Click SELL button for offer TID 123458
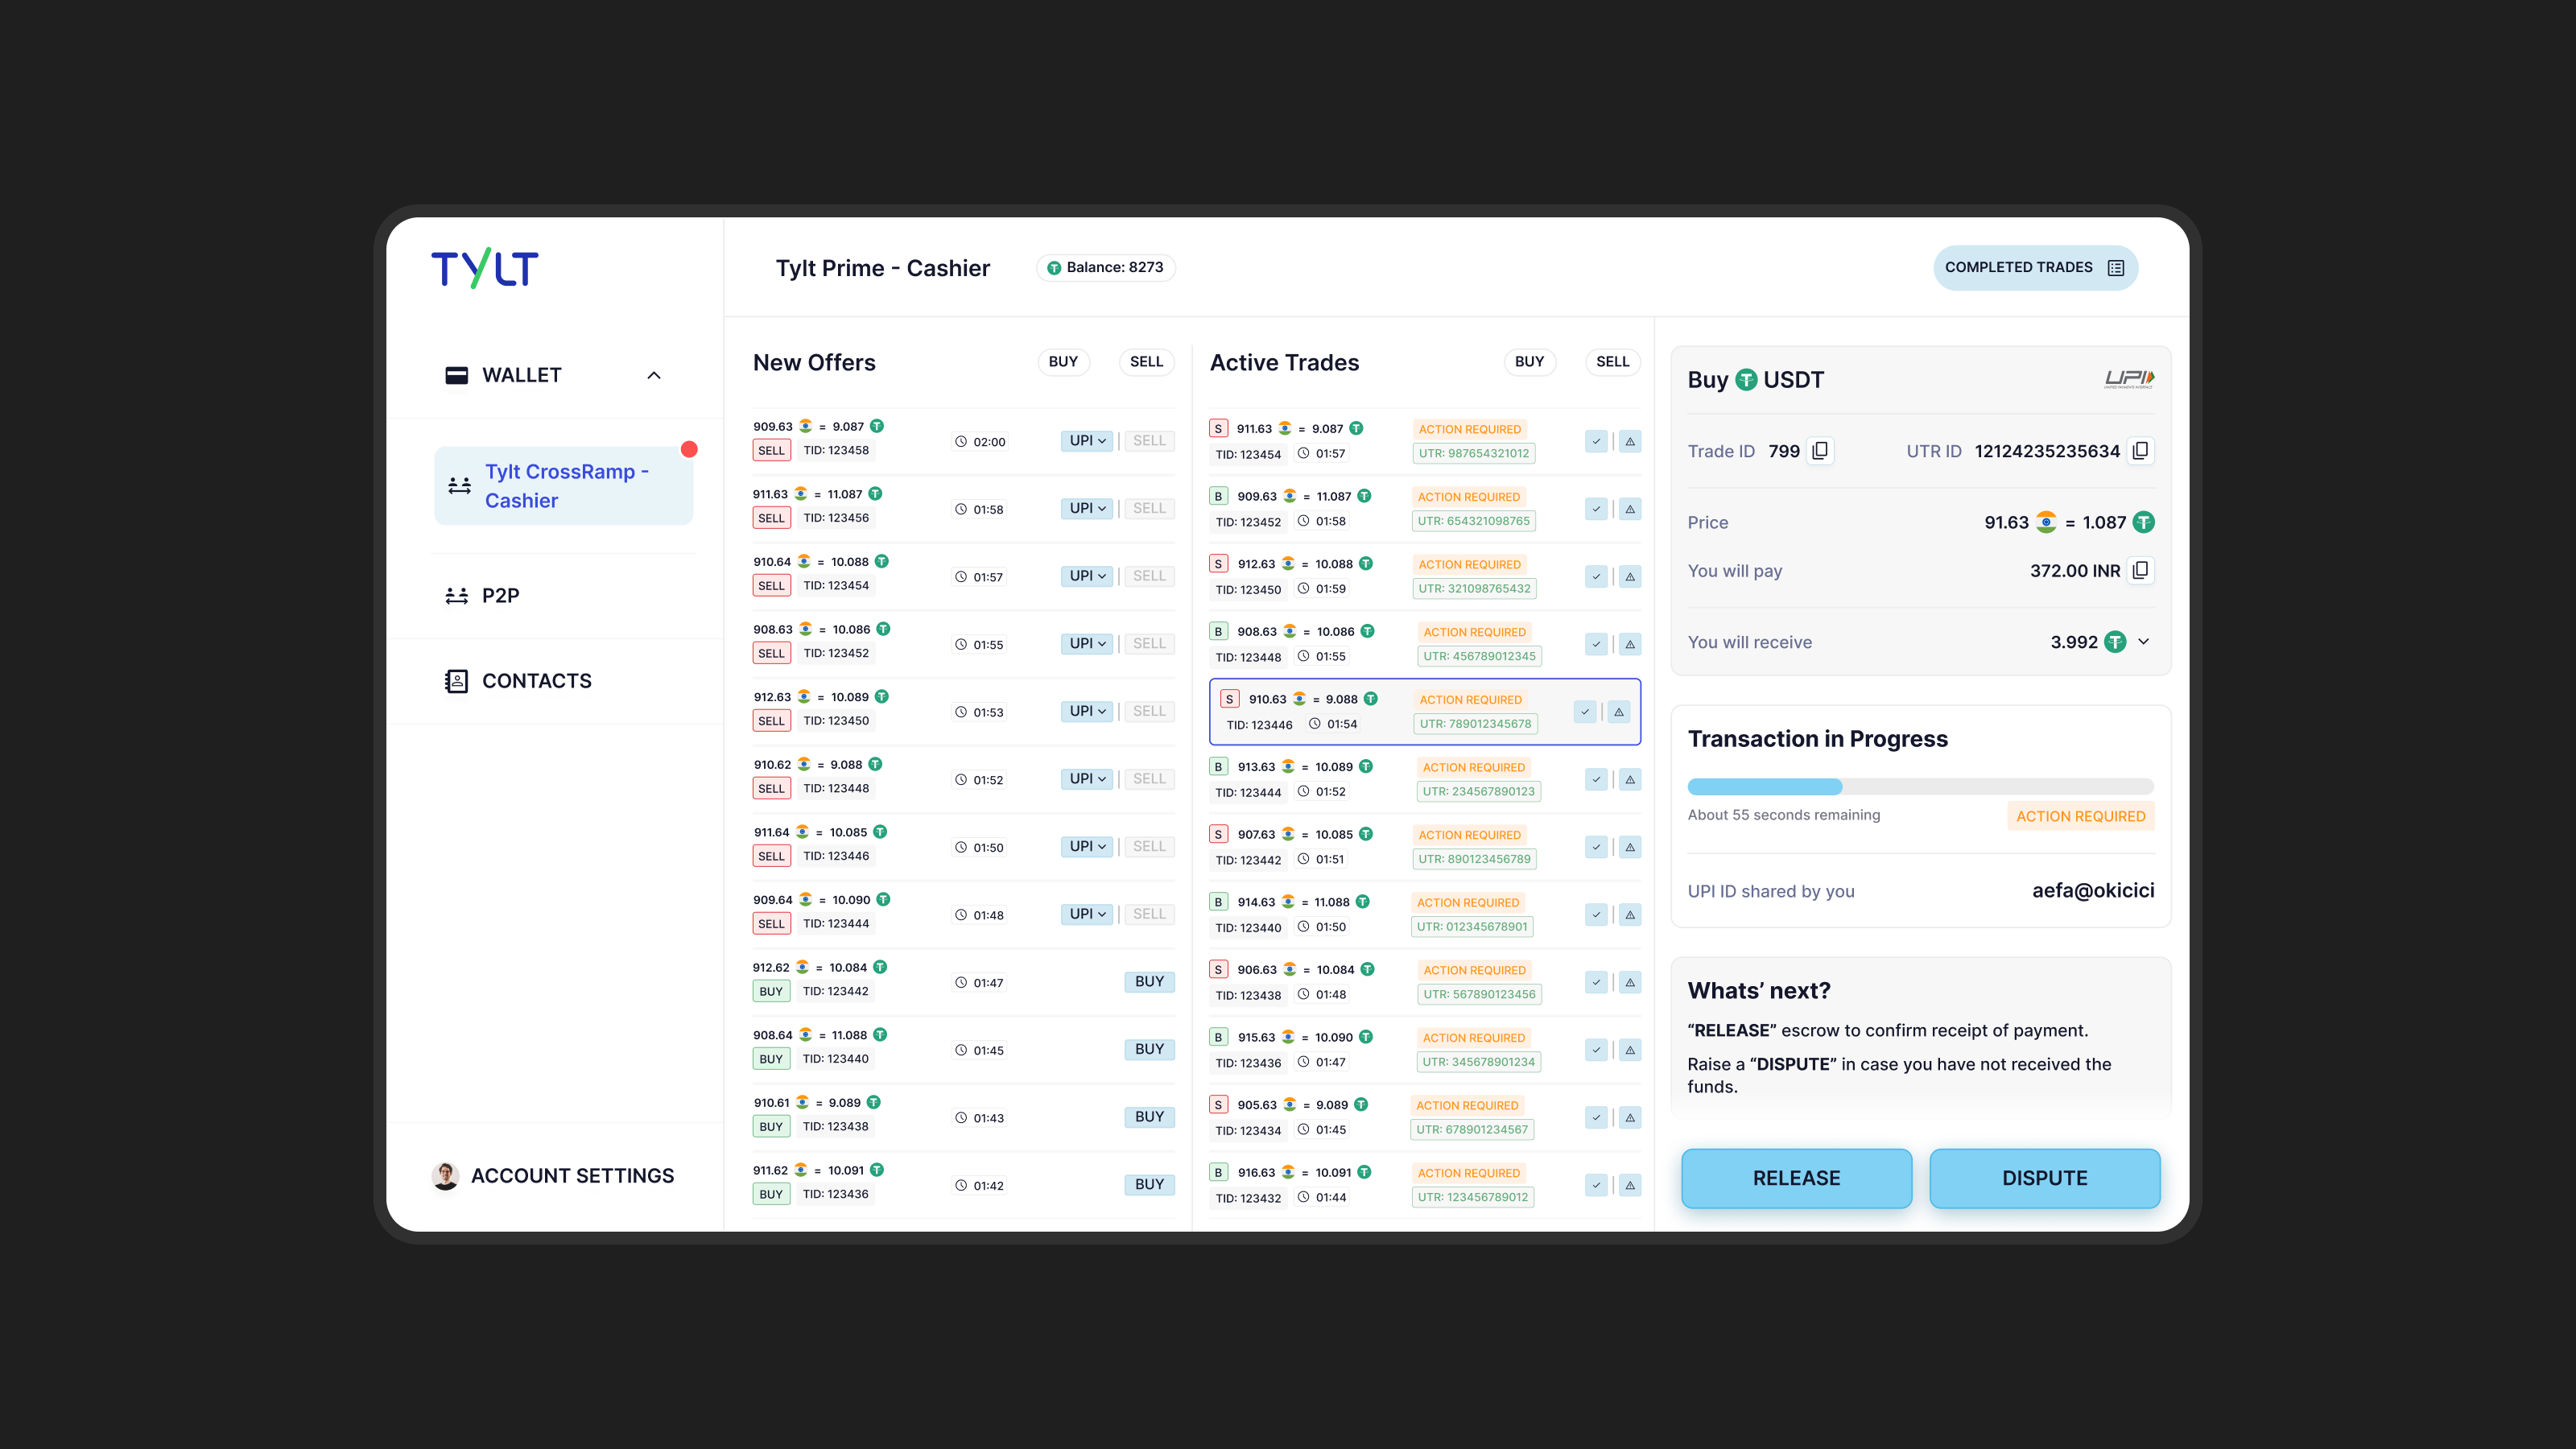The width and height of the screenshot is (2576, 1449). [1149, 441]
